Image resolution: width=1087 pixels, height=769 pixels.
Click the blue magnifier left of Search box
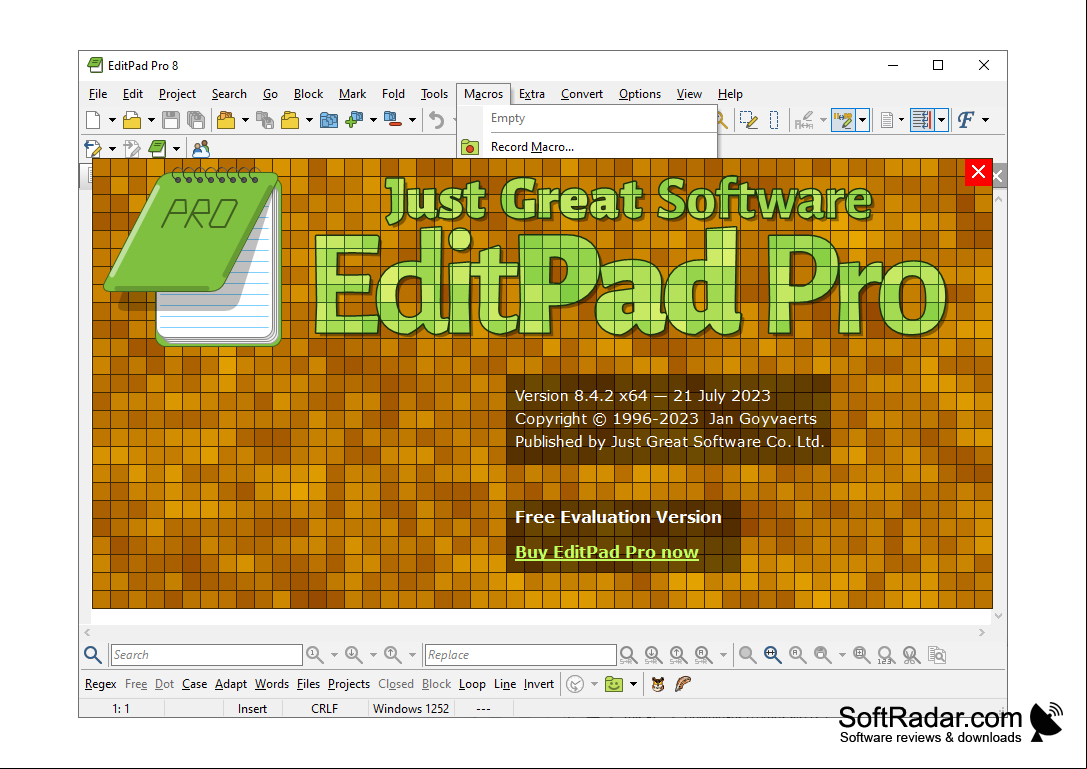pos(93,655)
